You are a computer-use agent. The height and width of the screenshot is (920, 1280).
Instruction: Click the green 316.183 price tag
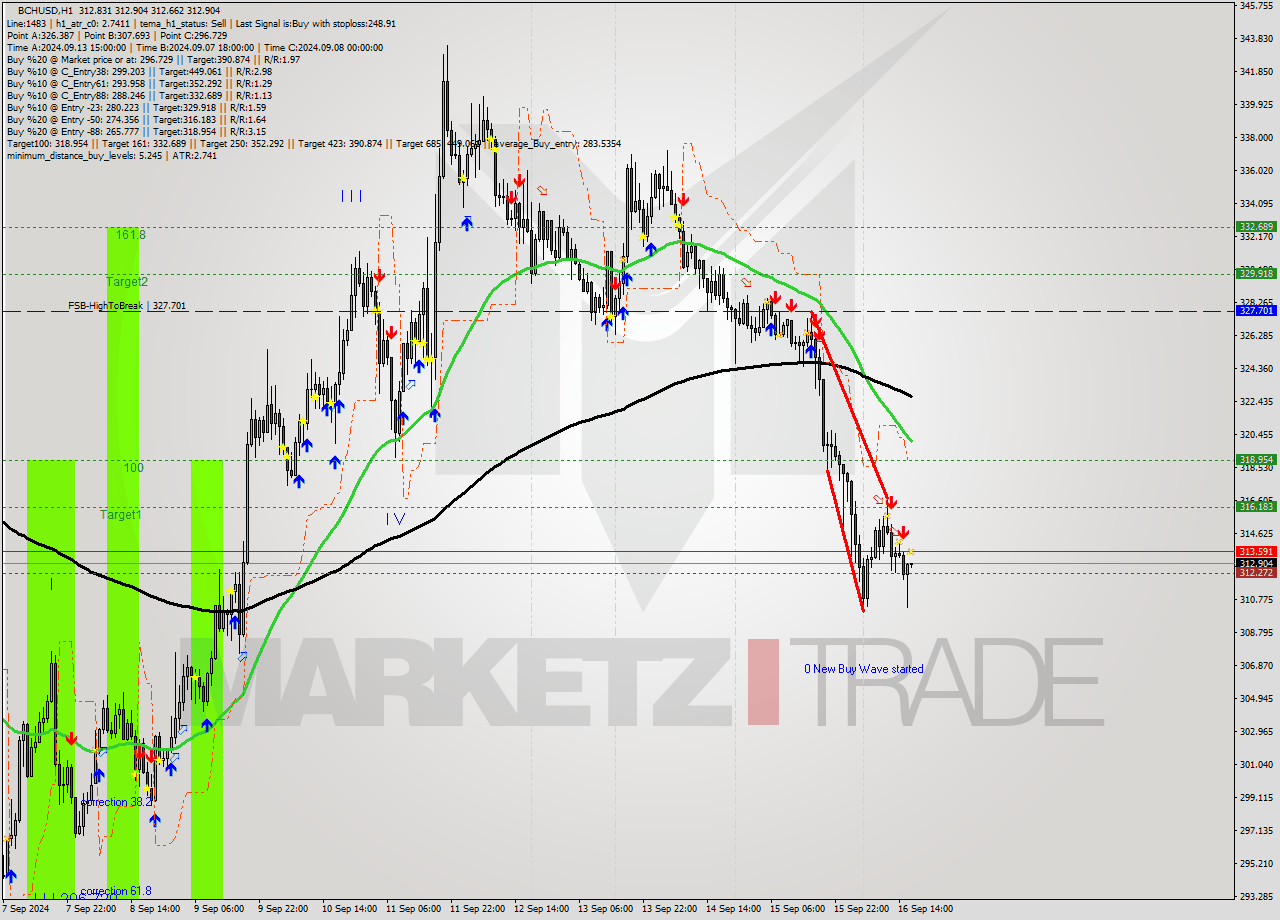[1257, 507]
